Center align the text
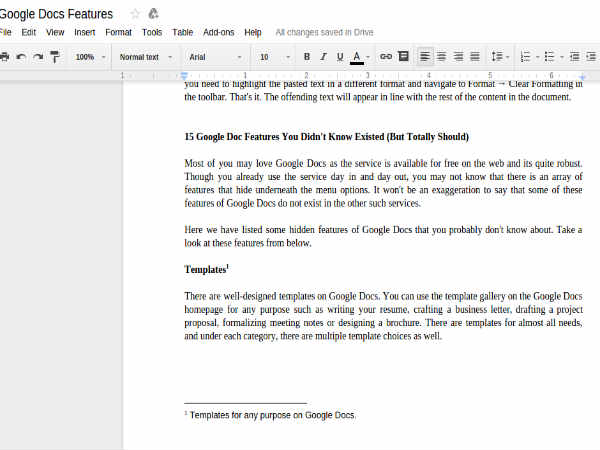 point(443,57)
